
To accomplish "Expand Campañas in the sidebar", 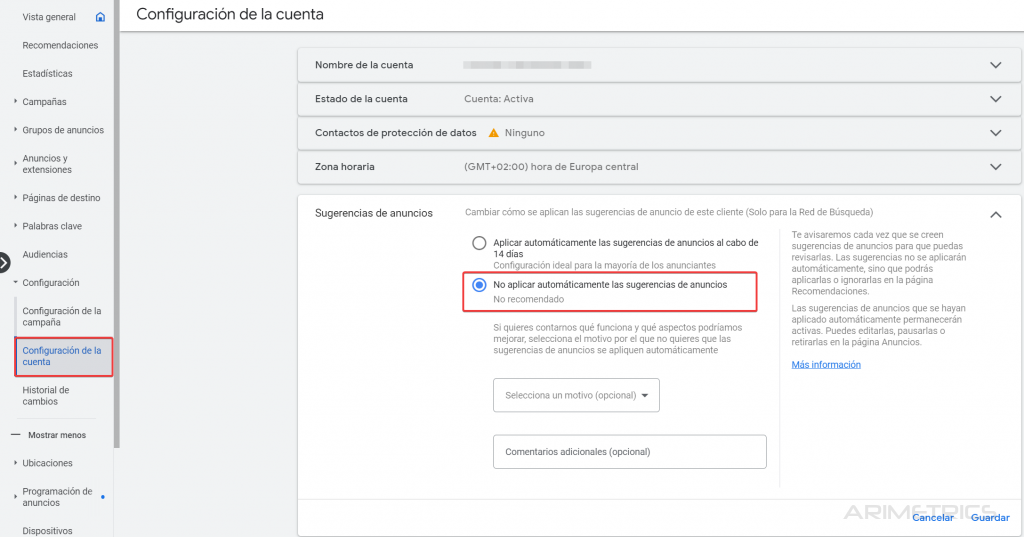I will (15, 101).
